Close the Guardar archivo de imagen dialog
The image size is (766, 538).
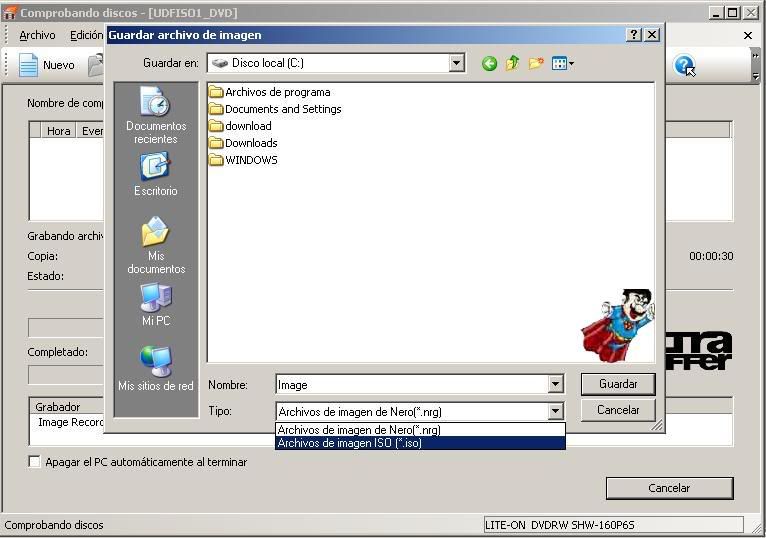click(x=652, y=35)
